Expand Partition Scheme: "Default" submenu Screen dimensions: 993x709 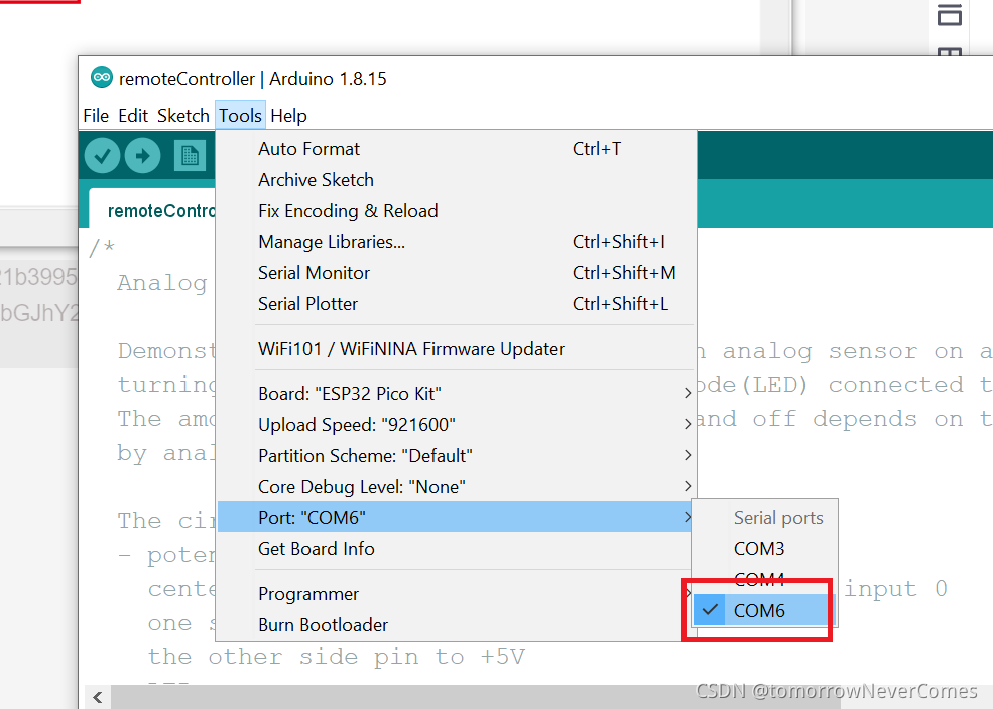pos(456,456)
